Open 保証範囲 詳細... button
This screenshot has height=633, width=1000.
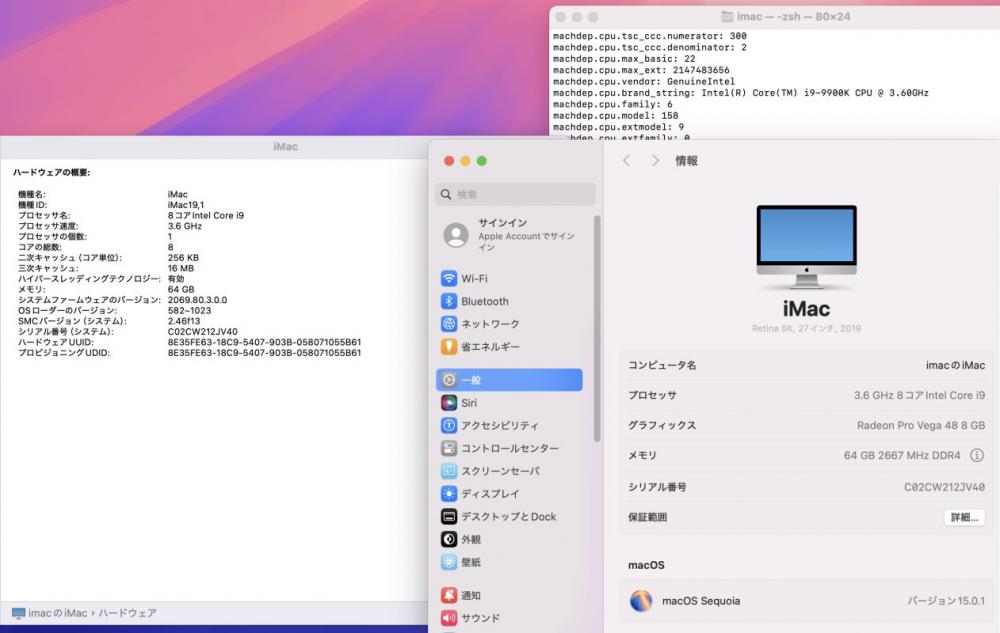tap(964, 517)
